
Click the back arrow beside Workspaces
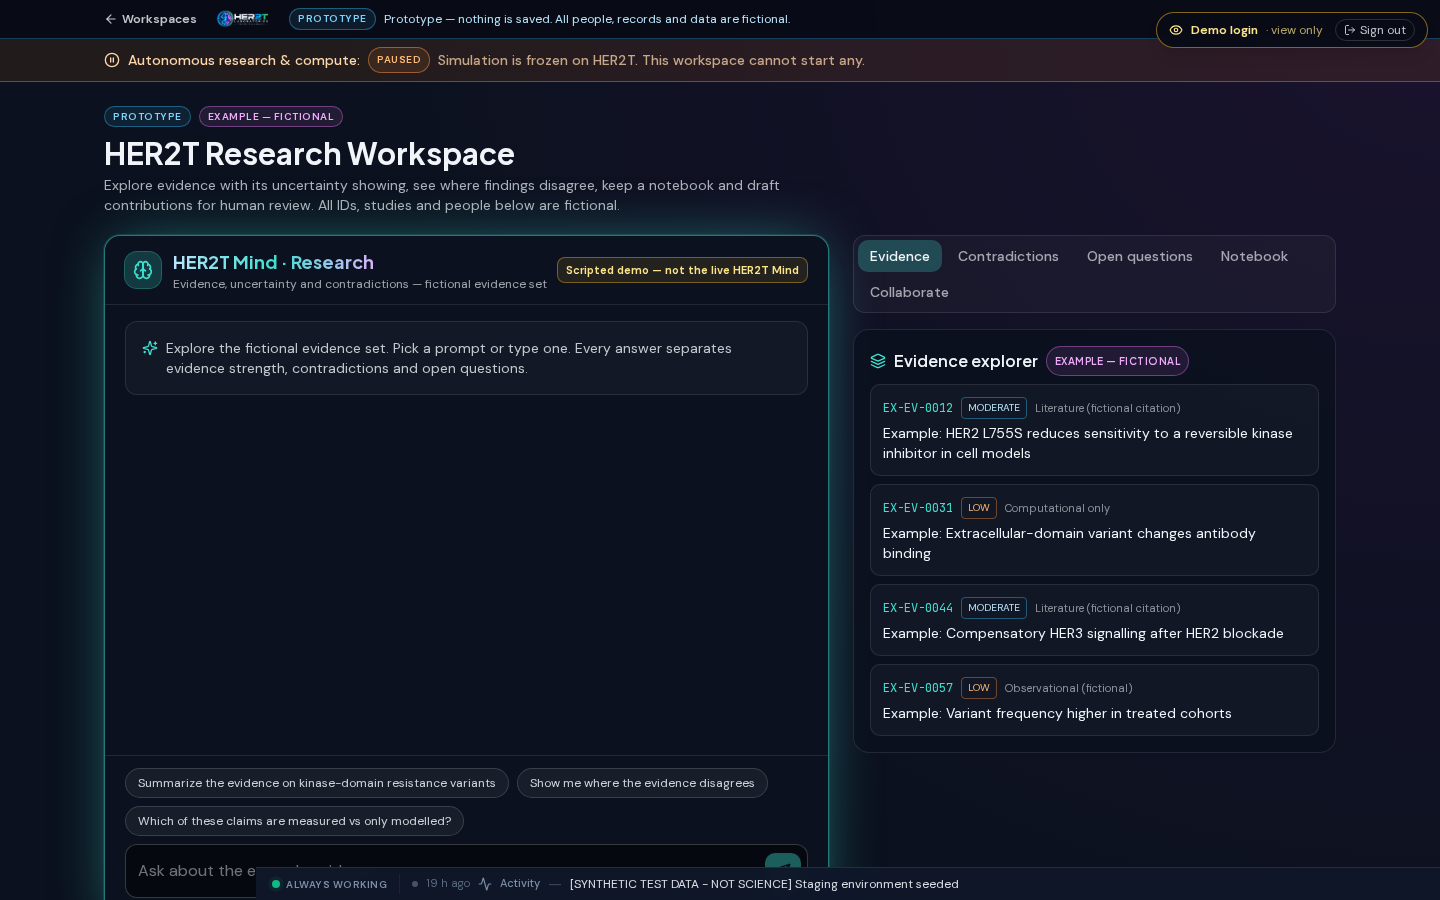110,19
